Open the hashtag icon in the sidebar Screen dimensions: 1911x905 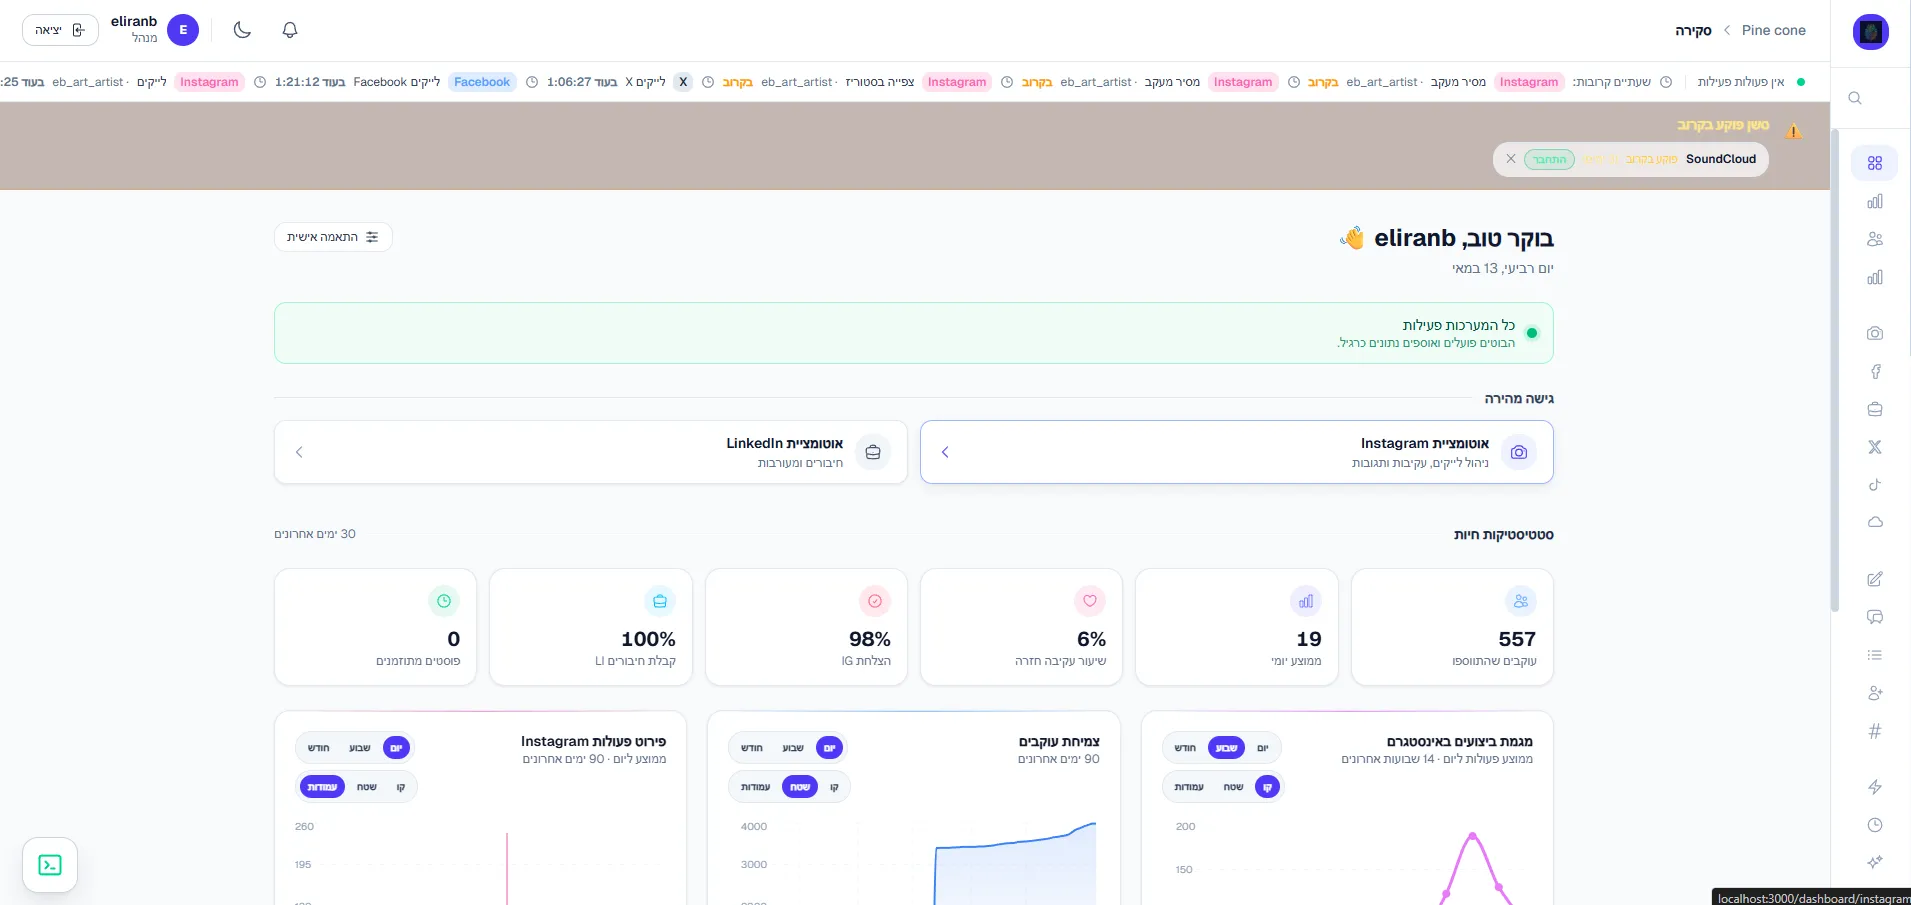click(x=1875, y=731)
